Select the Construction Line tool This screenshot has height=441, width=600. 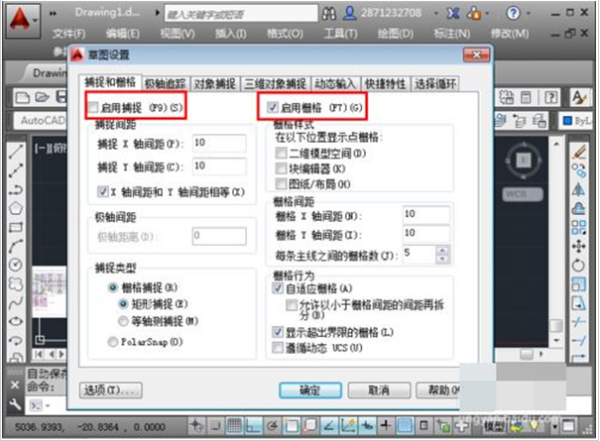[16, 170]
